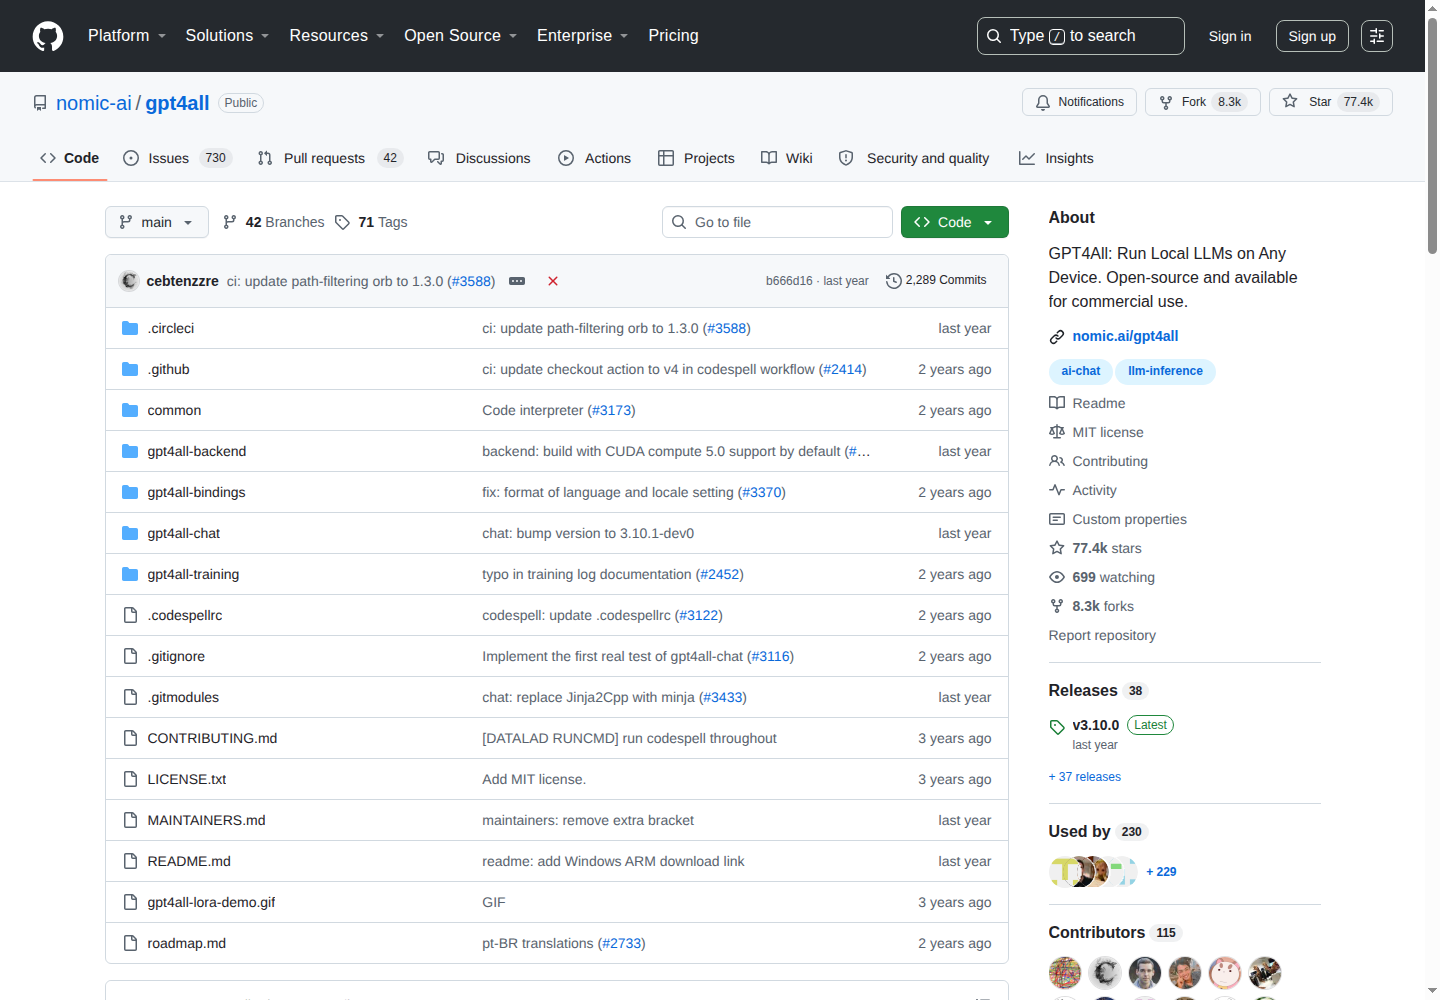The image size is (1440, 1000).
Task: Click the GitHub Octocat logo
Action: [x=48, y=36]
